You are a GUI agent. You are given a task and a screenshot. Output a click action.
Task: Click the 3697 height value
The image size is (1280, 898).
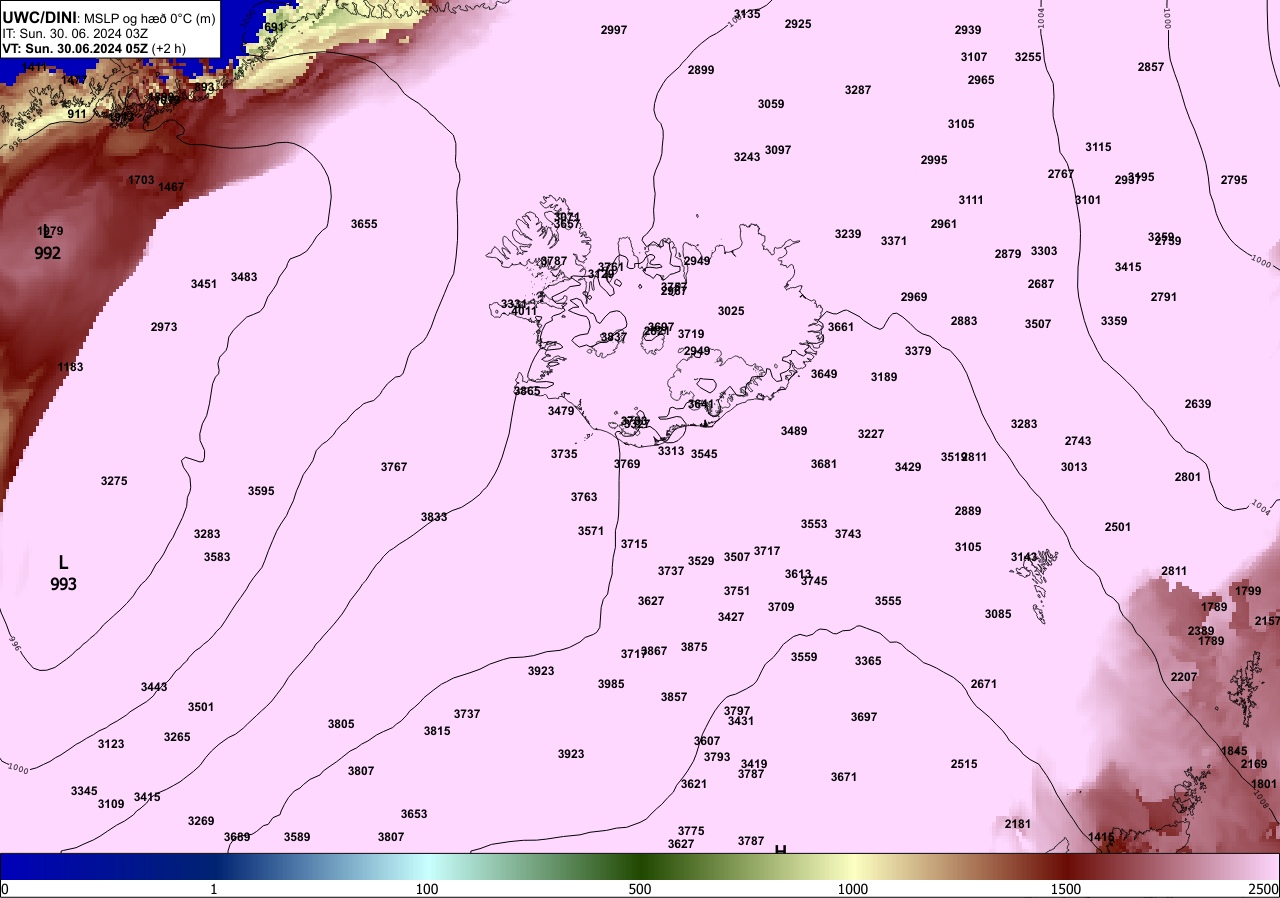(864, 717)
